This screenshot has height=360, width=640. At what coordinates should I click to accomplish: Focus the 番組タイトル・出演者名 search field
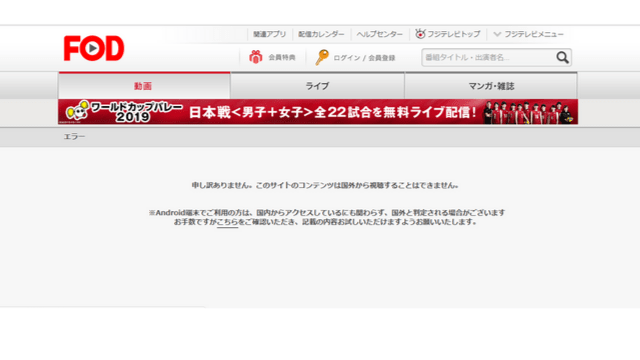click(x=489, y=58)
